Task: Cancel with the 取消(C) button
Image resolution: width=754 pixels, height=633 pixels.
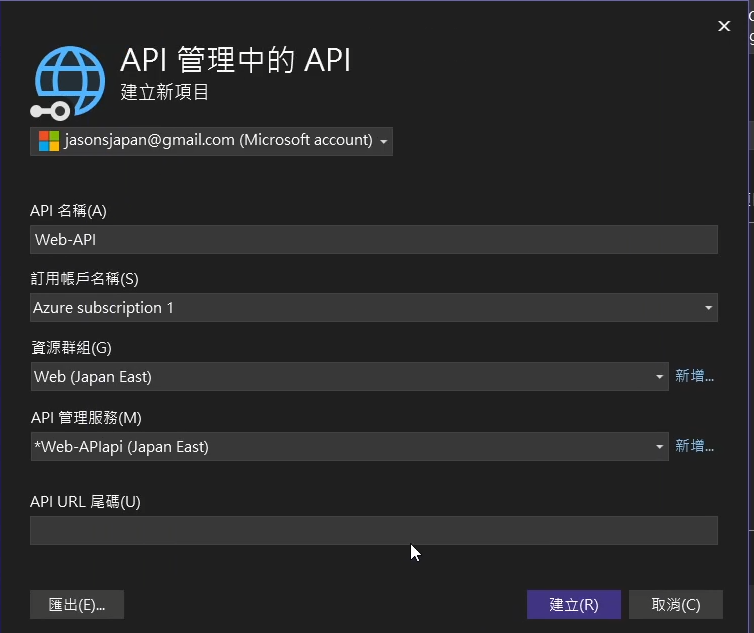Action: point(676,605)
